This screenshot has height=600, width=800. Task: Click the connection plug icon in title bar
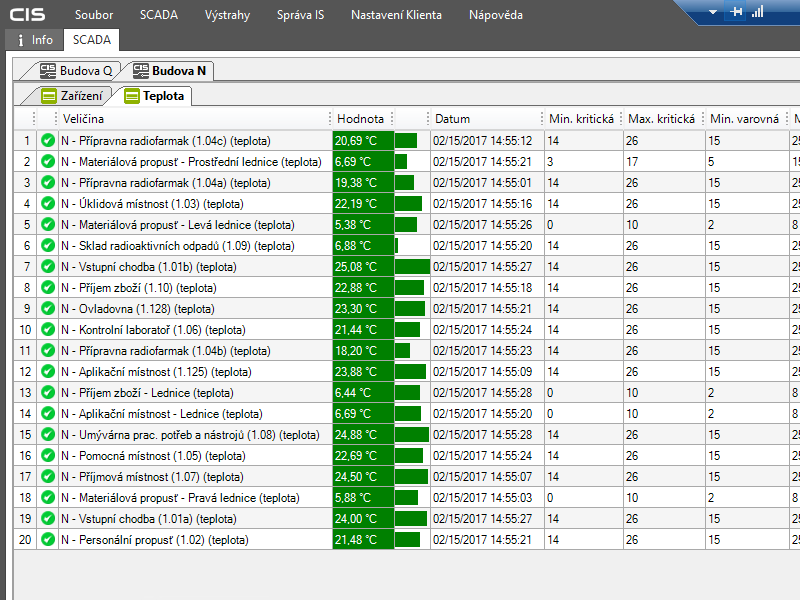coord(737,12)
